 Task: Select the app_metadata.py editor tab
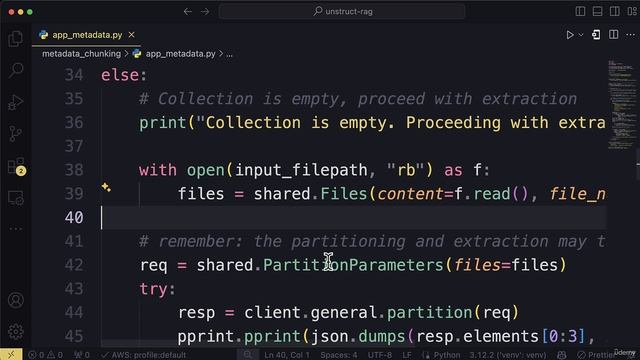pyautogui.click(x=87, y=35)
